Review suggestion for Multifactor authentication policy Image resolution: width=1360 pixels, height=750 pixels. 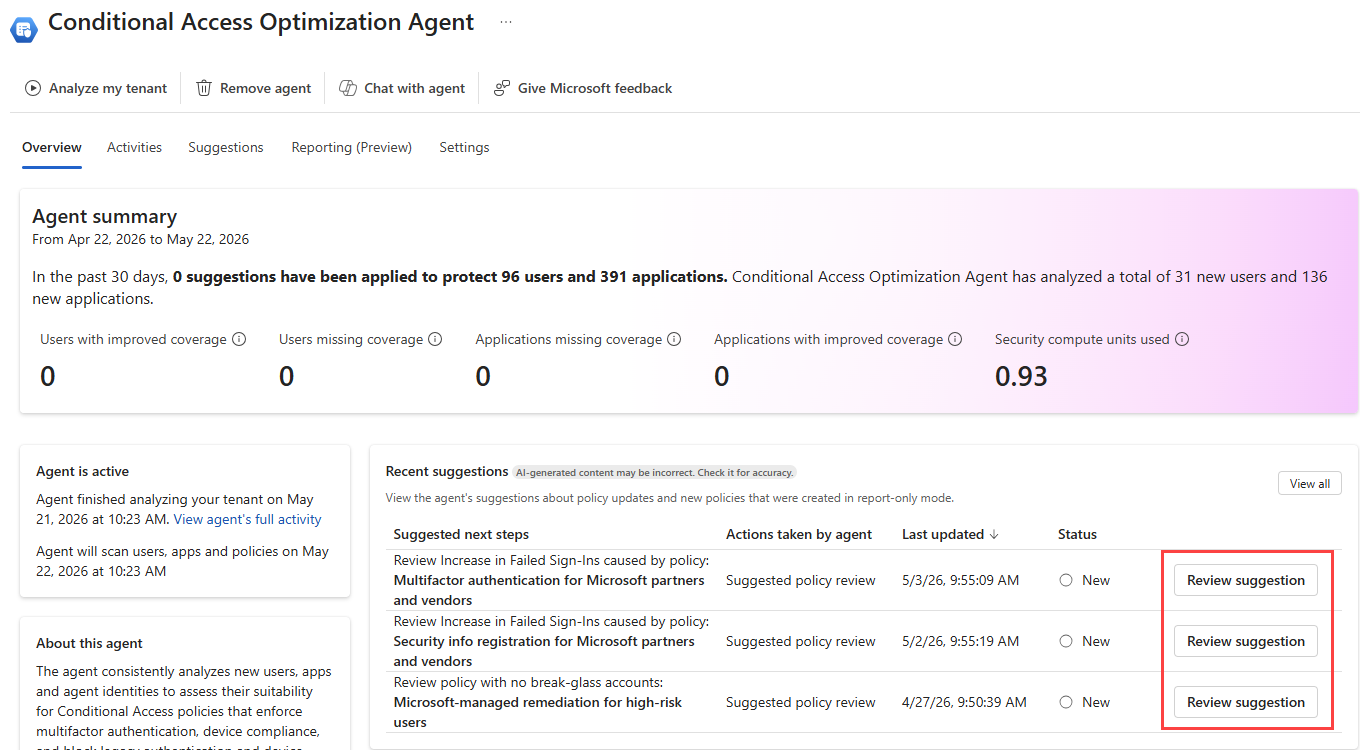(x=1246, y=581)
